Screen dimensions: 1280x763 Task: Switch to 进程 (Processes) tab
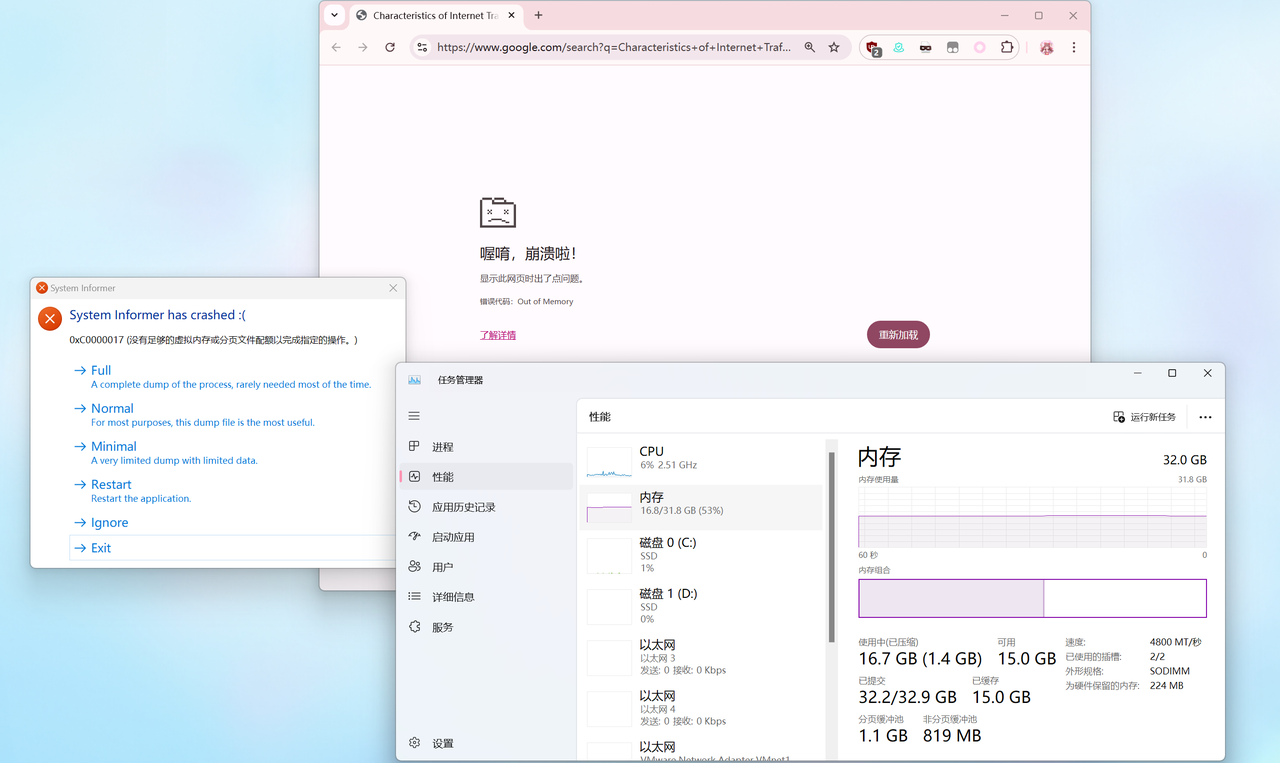coord(442,447)
